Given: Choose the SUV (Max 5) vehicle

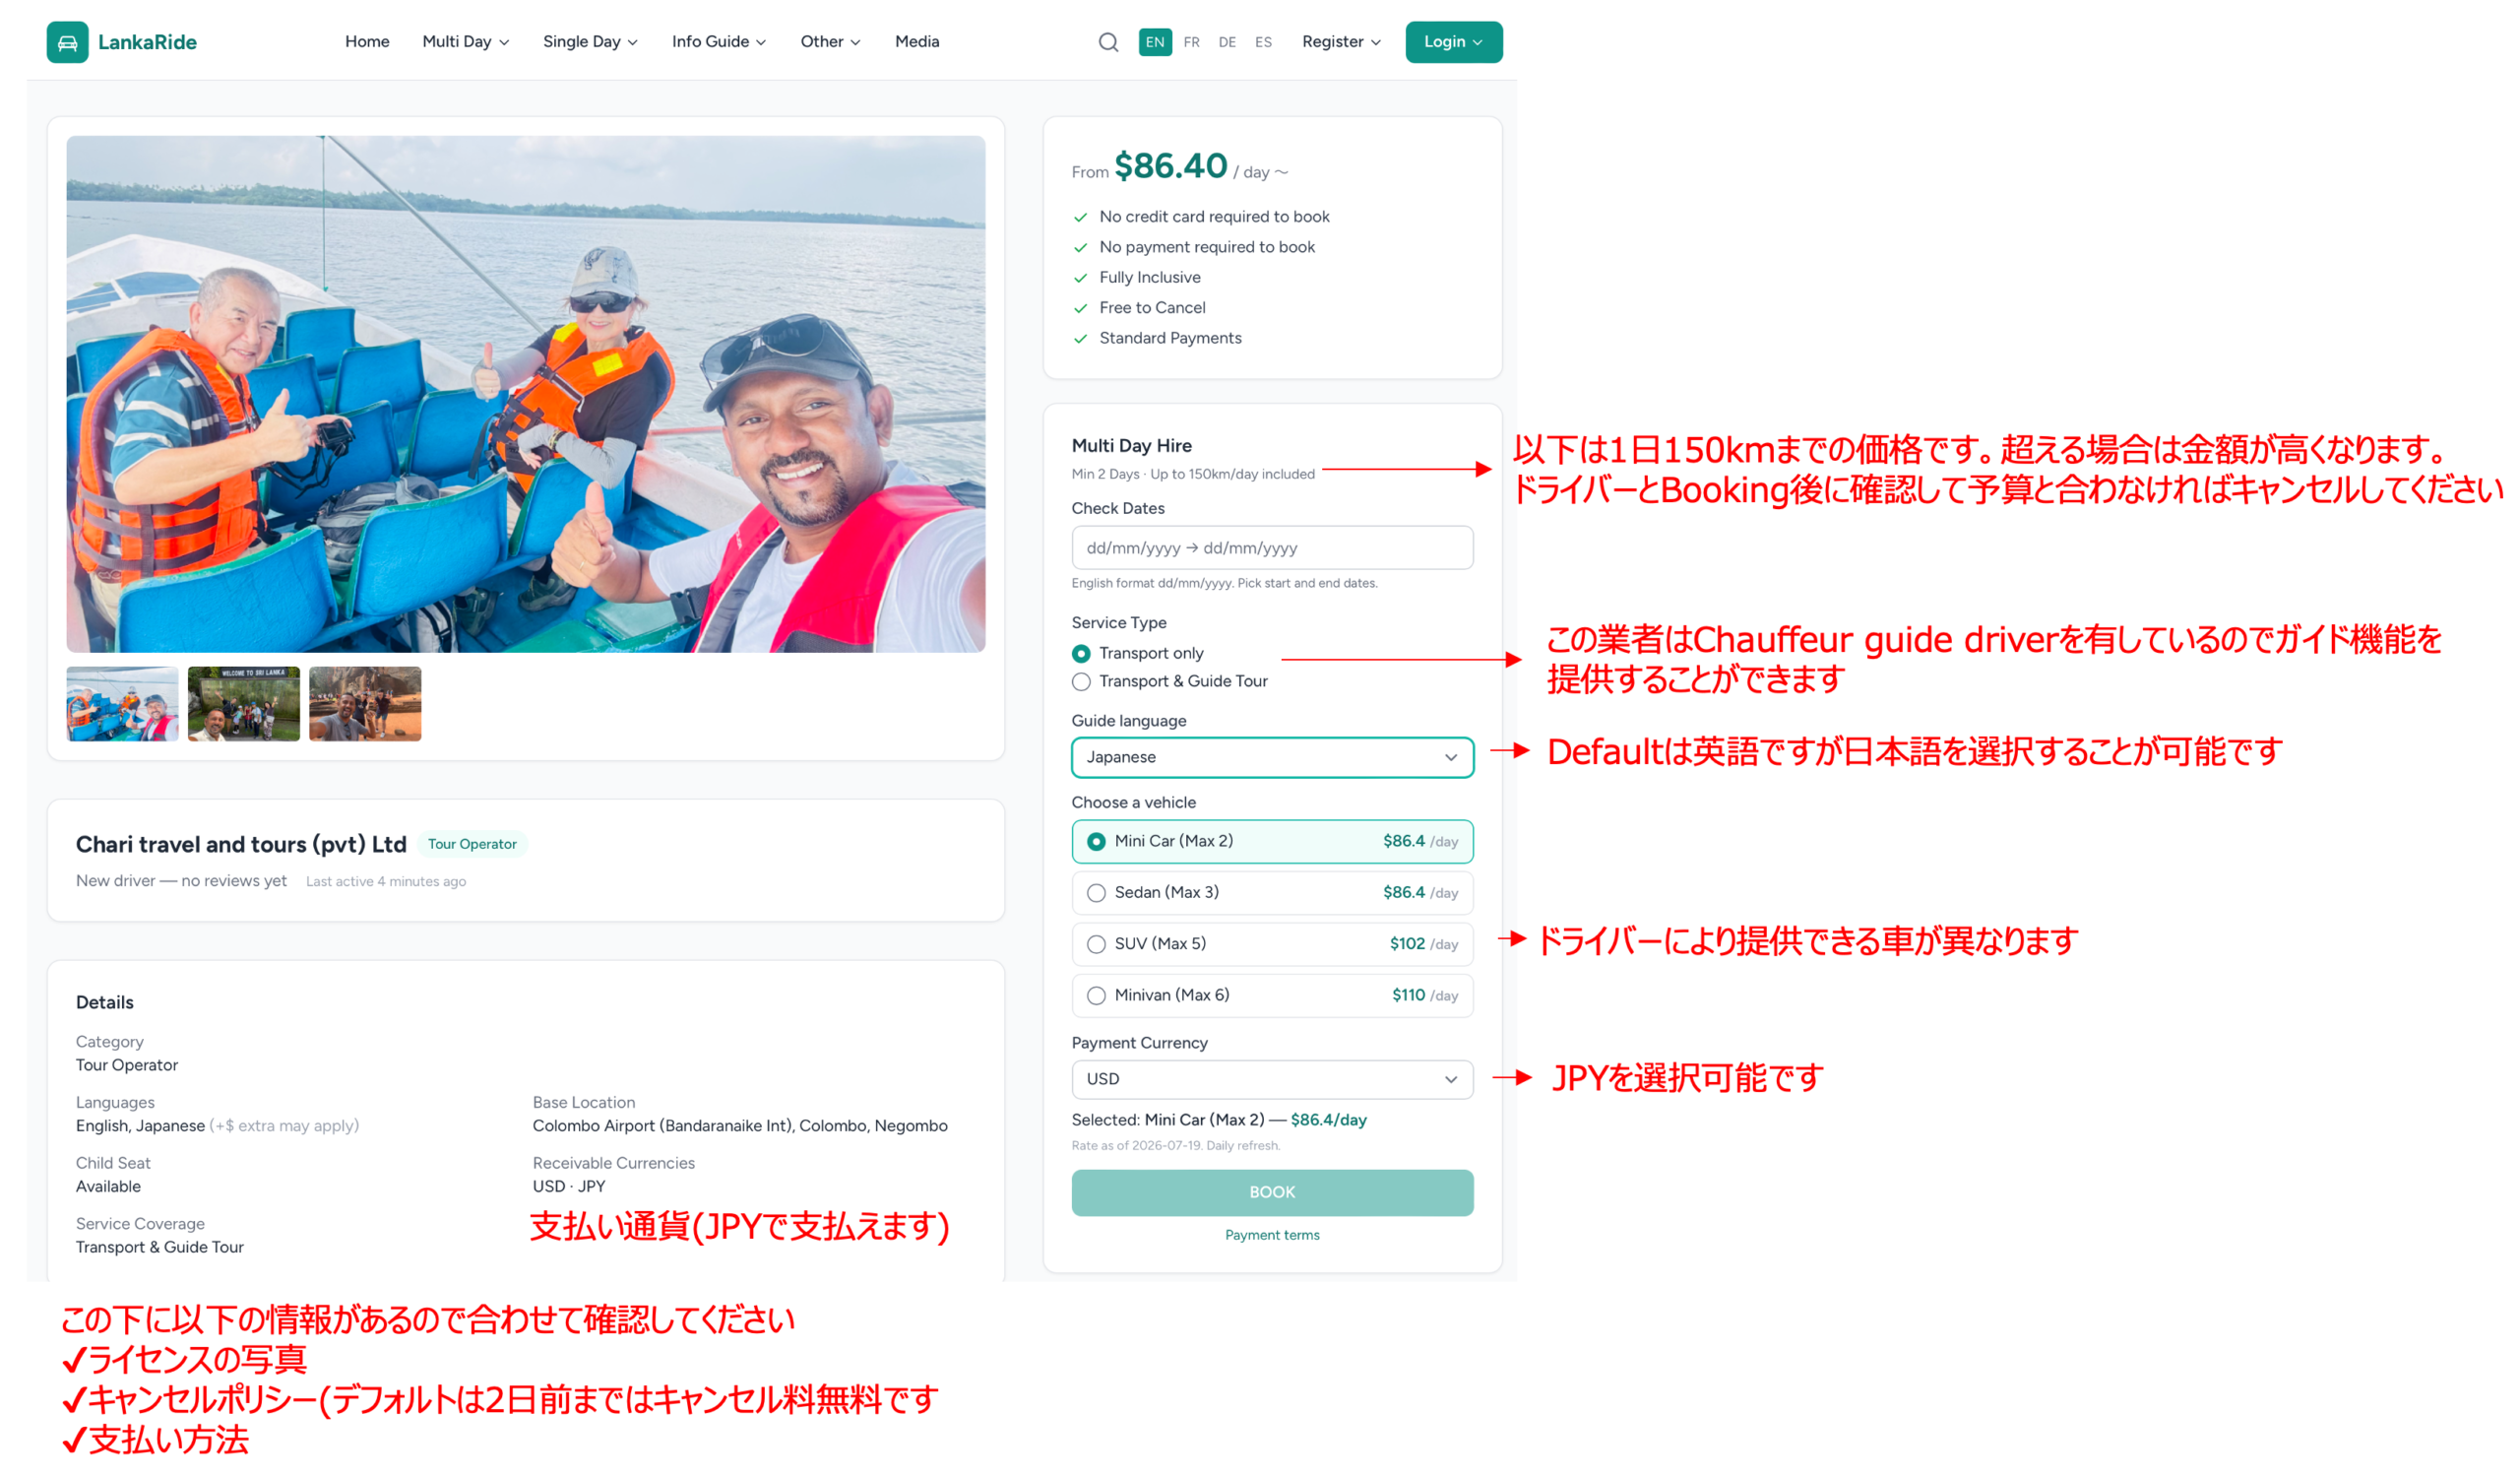Looking at the screenshot, I should pyautogui.click(x=1272, y=944).
